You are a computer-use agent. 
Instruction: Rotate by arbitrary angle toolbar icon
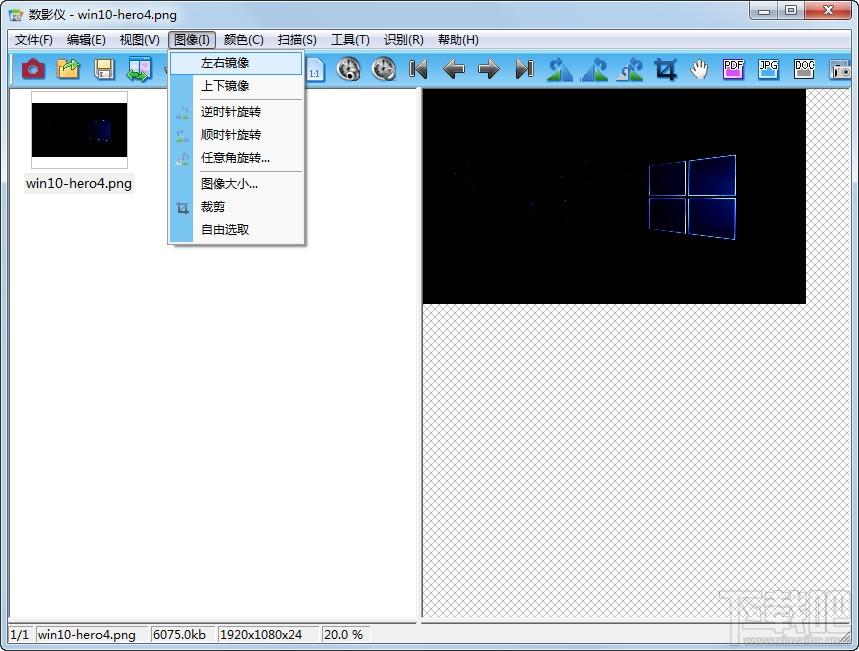[x=630, y=69]
